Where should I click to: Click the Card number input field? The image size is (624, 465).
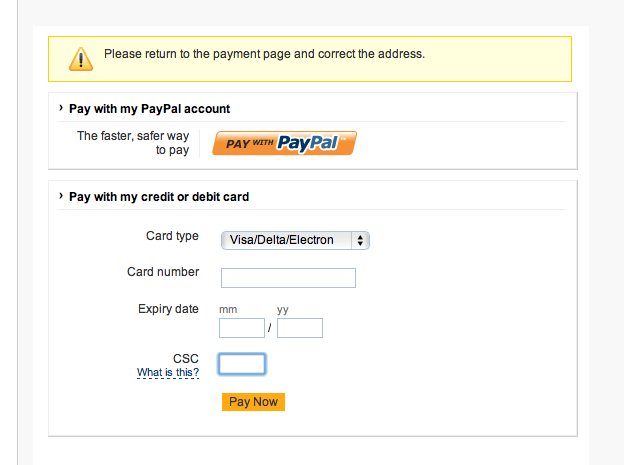288,278
